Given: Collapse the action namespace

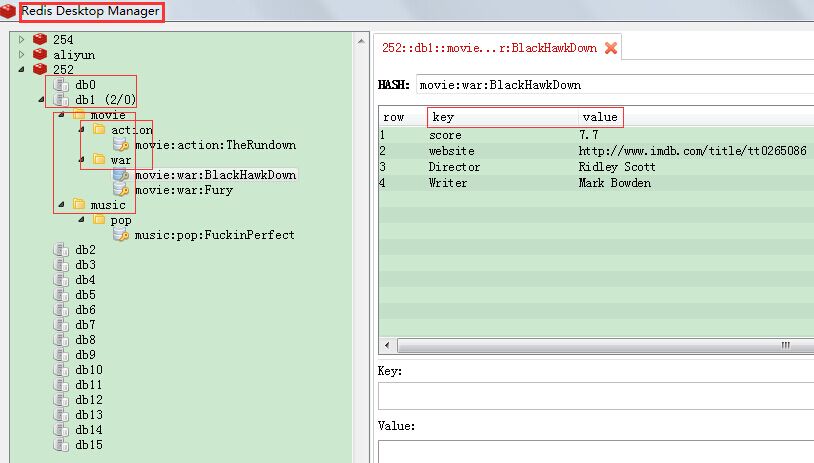Looking at the screenshot, I should pos(82,129).
